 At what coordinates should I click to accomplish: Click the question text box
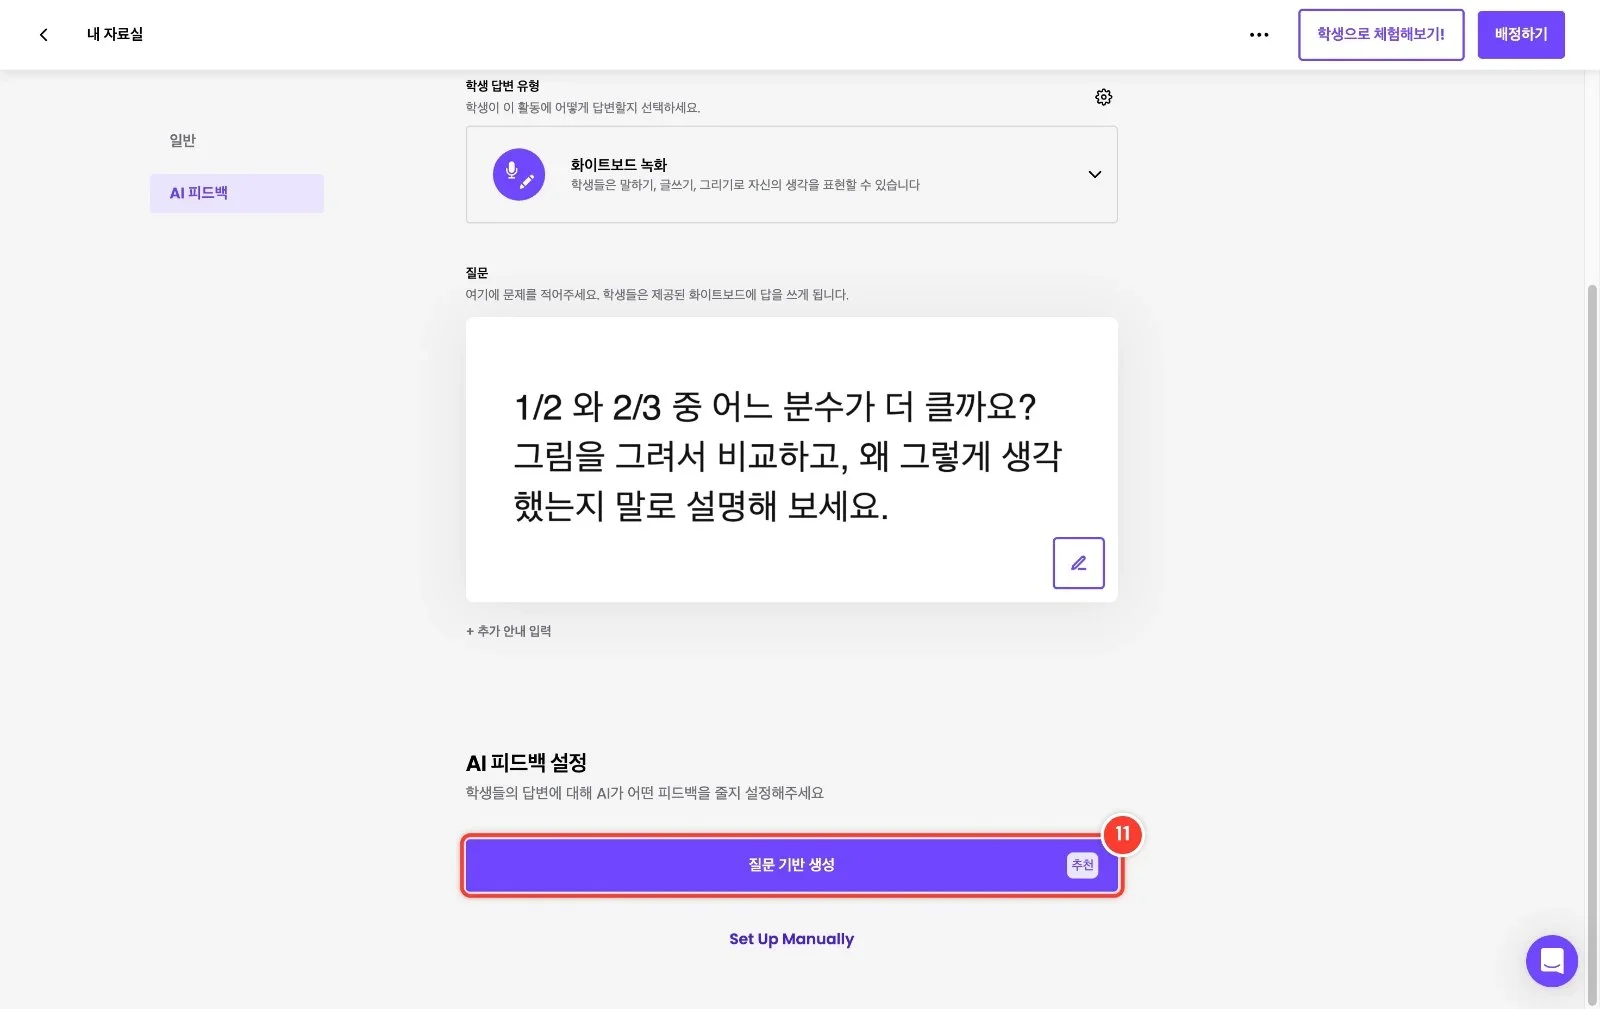coord(791,459)
